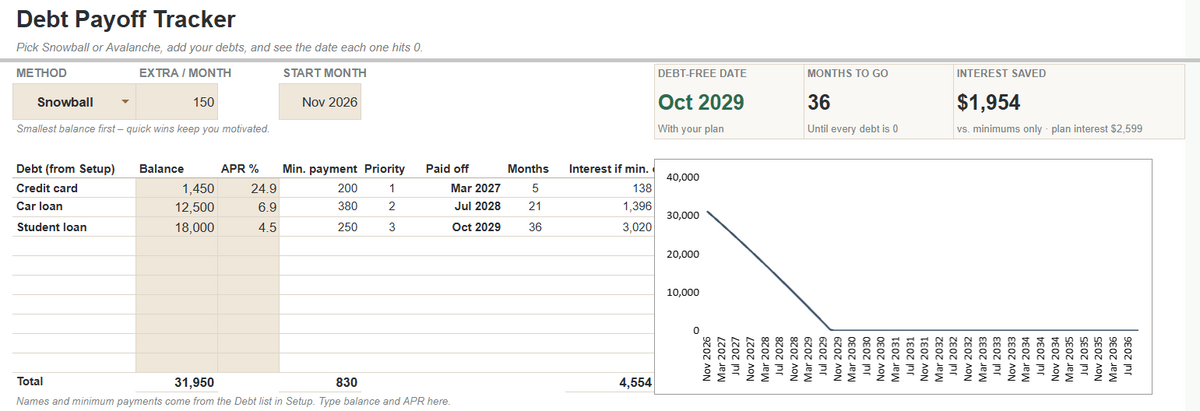This screenshot has width=1200, height=411.
Task: Select Student loan APR cell 4.5
Action: click(x=248, y=227)
